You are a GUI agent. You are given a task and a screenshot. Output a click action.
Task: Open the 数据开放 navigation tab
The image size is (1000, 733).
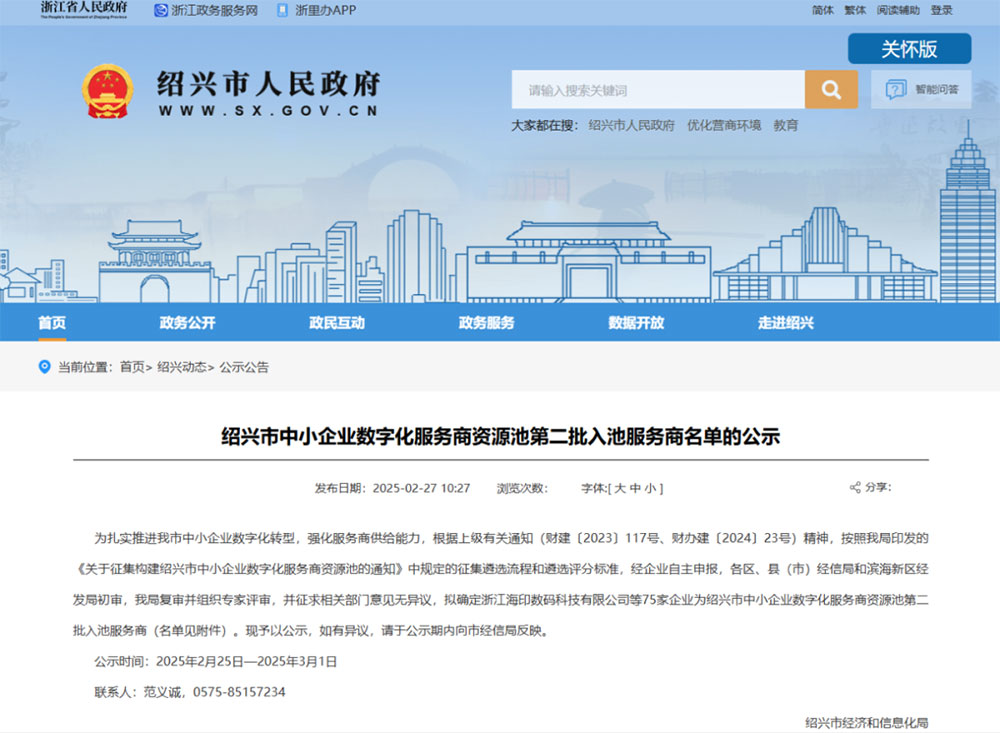coord(636,323)
